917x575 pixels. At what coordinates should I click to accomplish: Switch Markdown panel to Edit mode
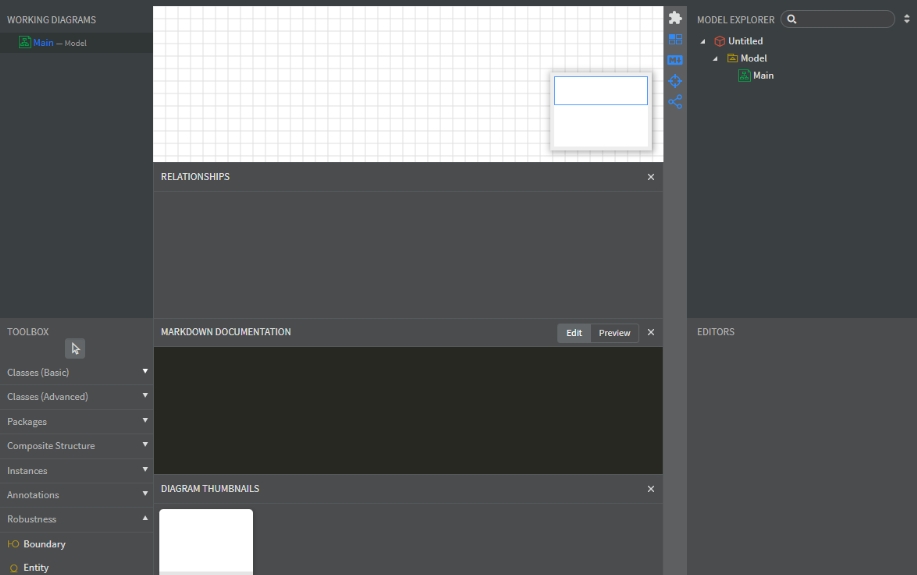pyautogui.click(x=574, y=333)
